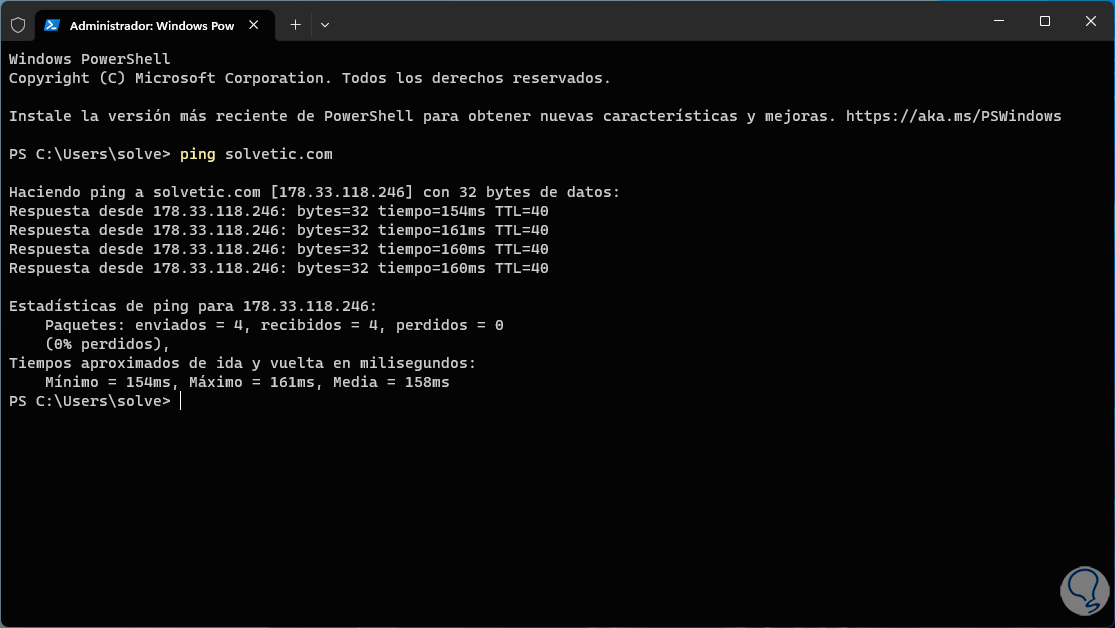
Task: Click the 'Paquetes: enviados = 4' line
Action: click(x=274, y=325)
